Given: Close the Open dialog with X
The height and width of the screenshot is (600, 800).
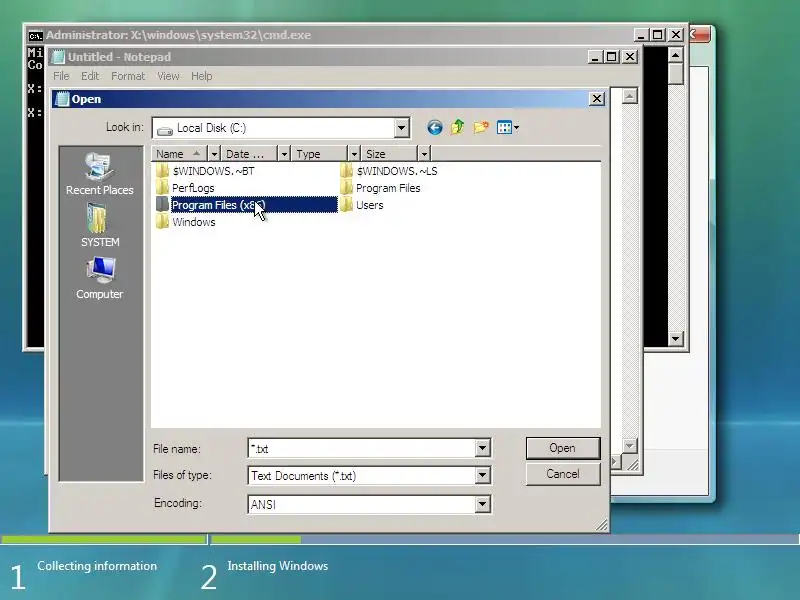Looking at the screenshot, I should click(x=597, y=98).
